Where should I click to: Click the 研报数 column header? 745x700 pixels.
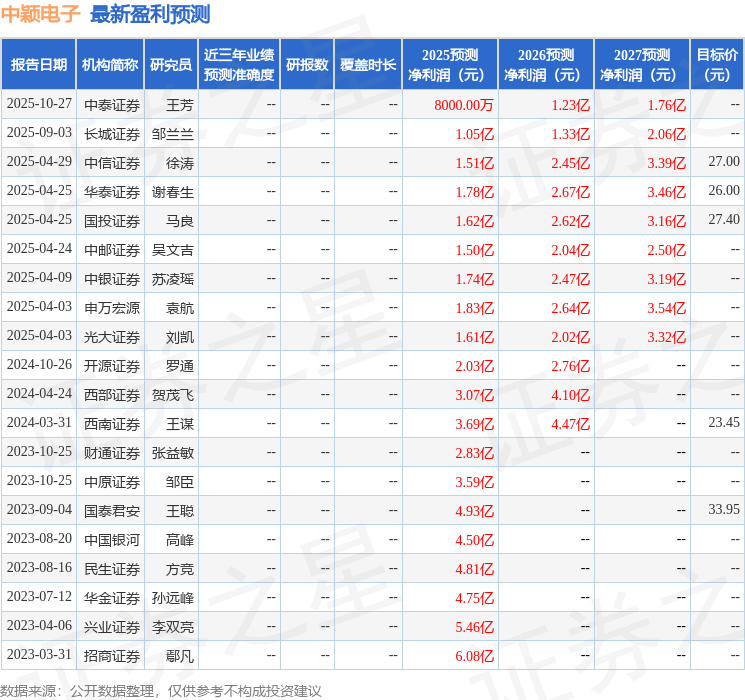[x=306, y=64]
